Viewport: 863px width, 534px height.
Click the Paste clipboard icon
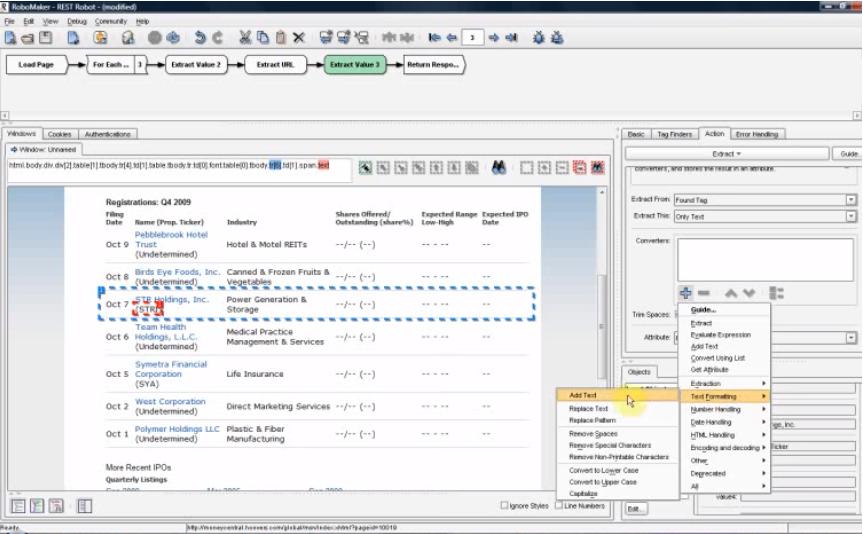click(281, 37)
